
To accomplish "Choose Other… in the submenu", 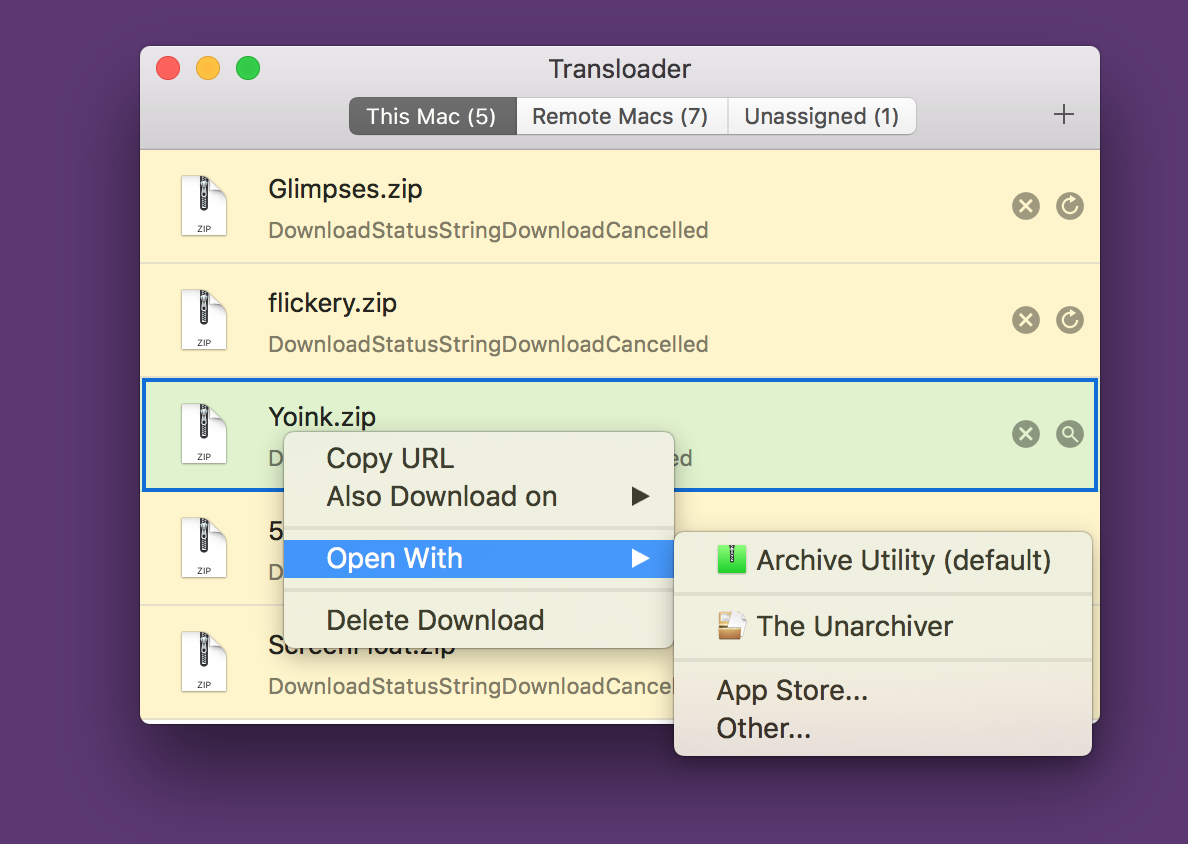I will click(883, 728).
